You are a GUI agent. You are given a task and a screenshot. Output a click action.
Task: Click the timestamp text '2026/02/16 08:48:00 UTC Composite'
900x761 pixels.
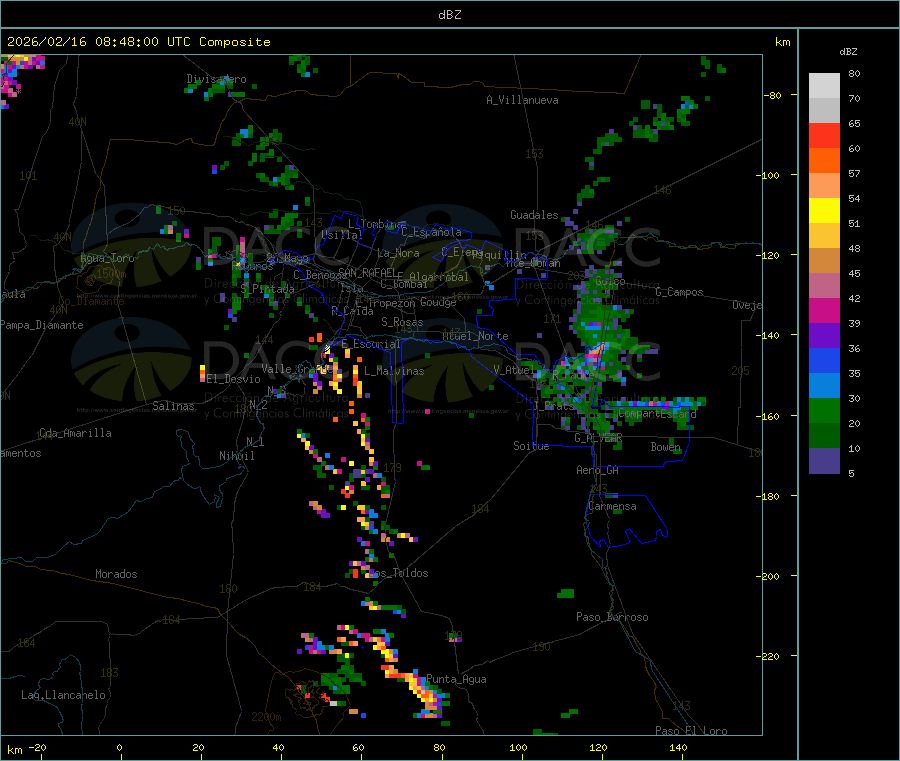pyautogui.click(x=138, y=42)
